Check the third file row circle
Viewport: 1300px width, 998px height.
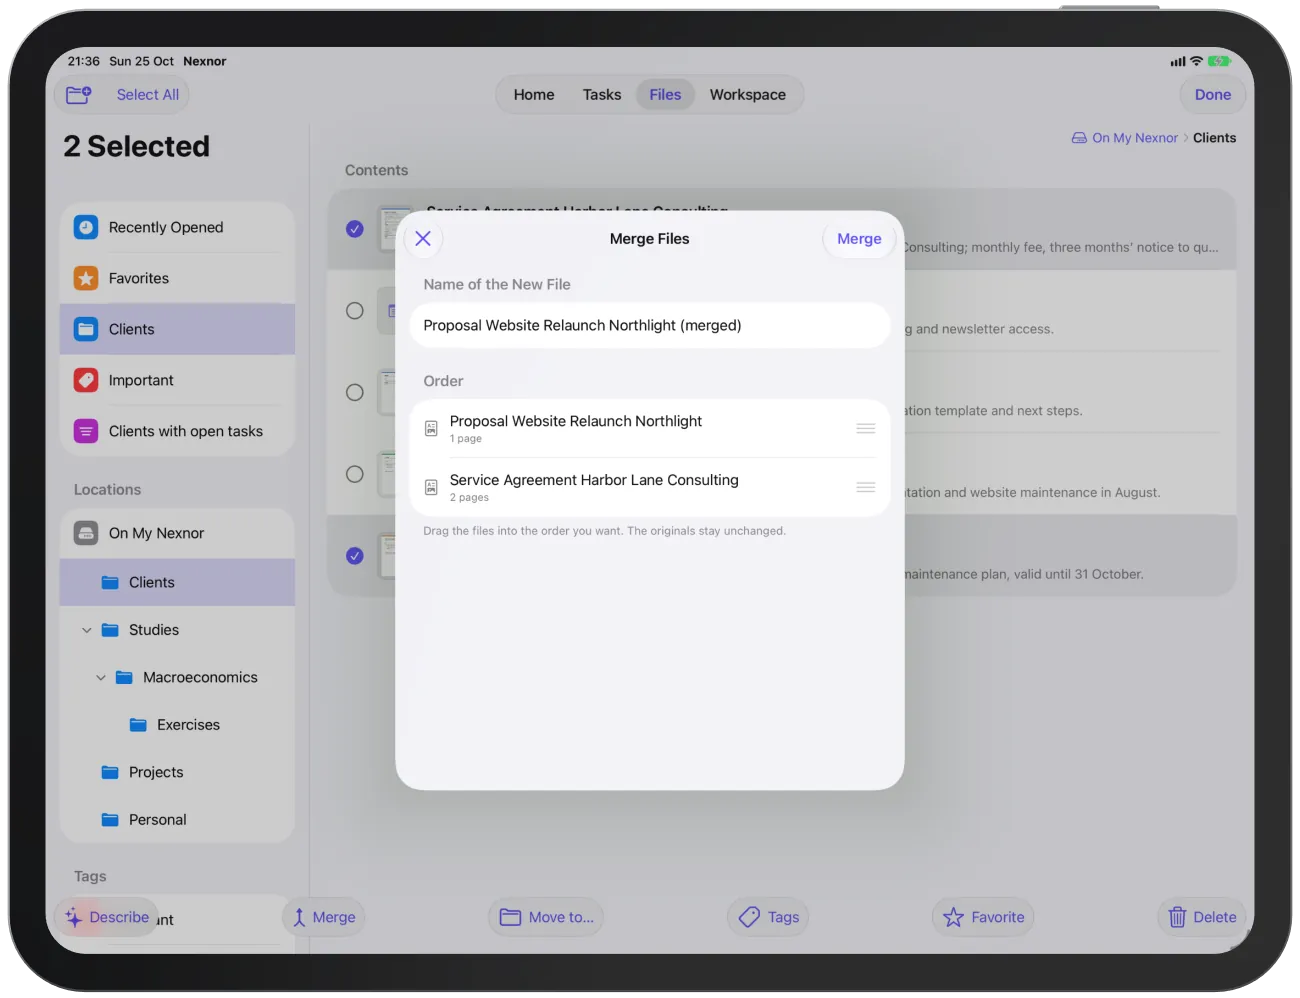coord(355,393)
